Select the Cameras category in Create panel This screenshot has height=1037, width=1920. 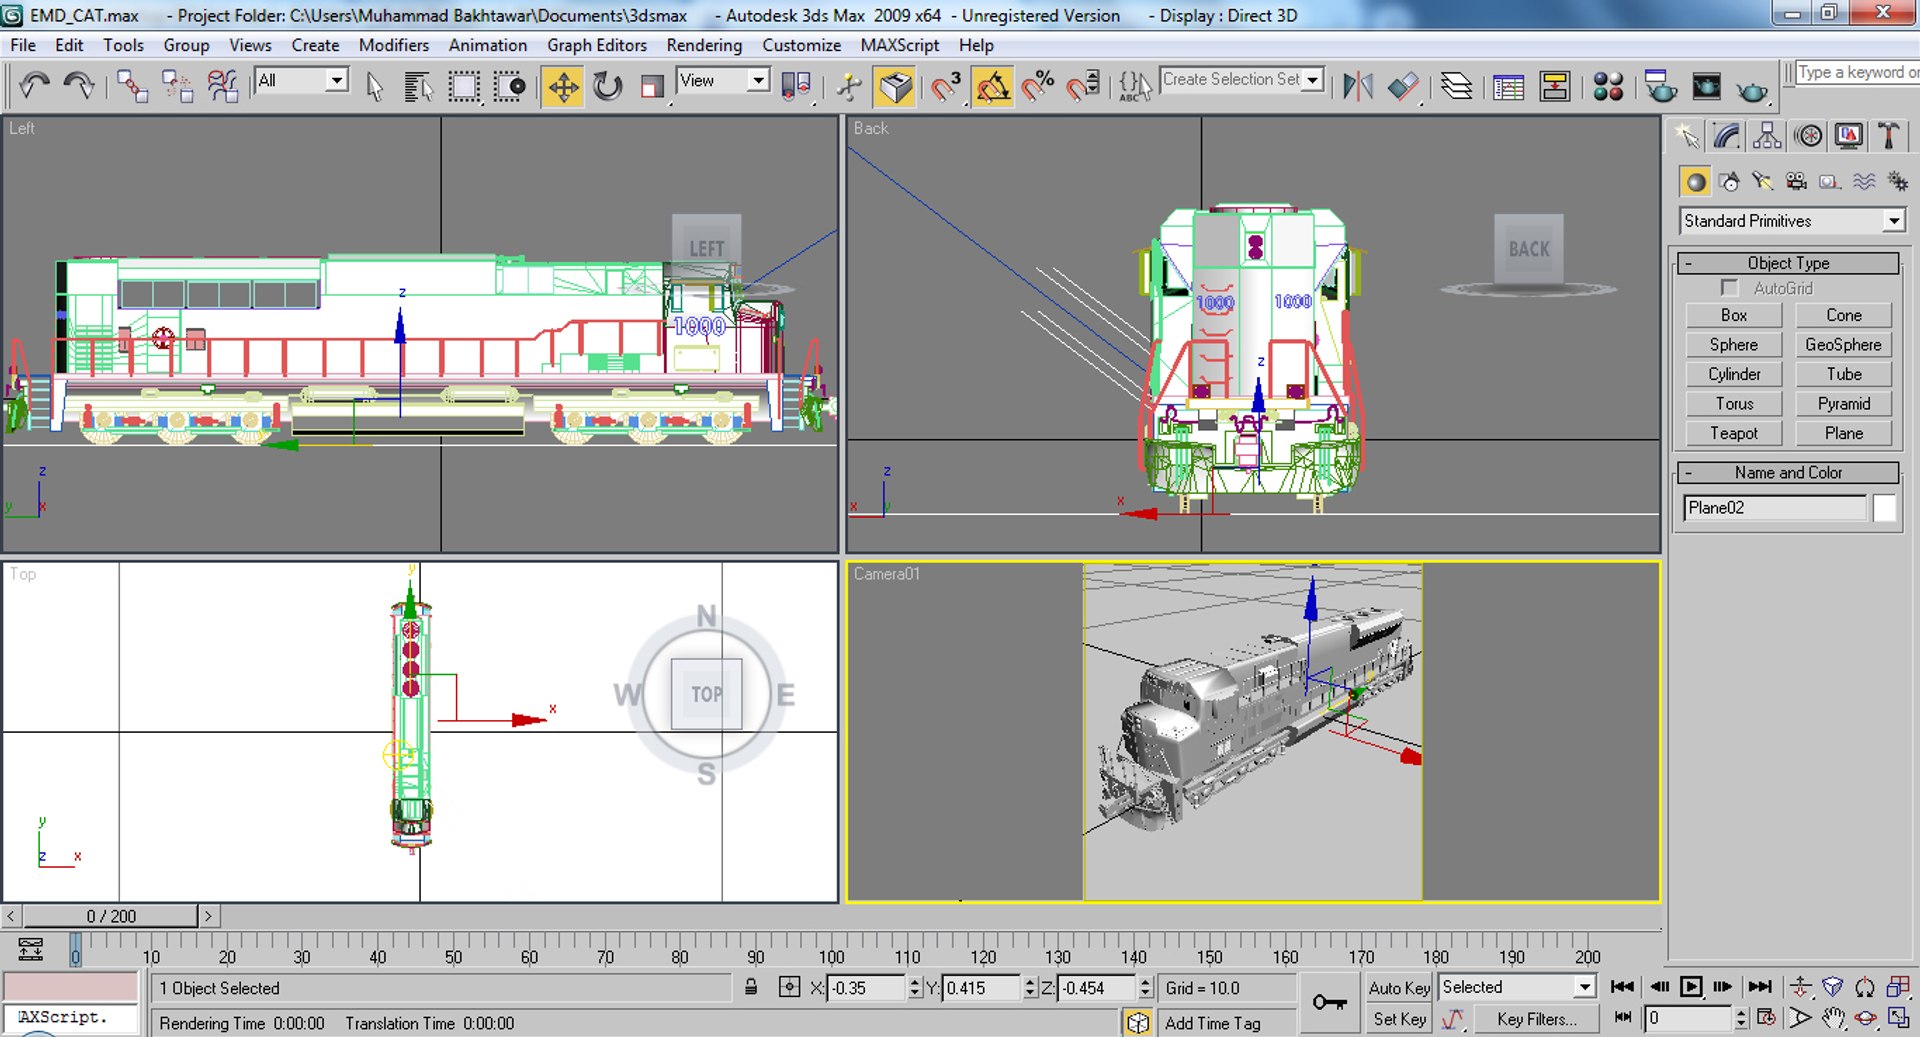coord(1796,181)
